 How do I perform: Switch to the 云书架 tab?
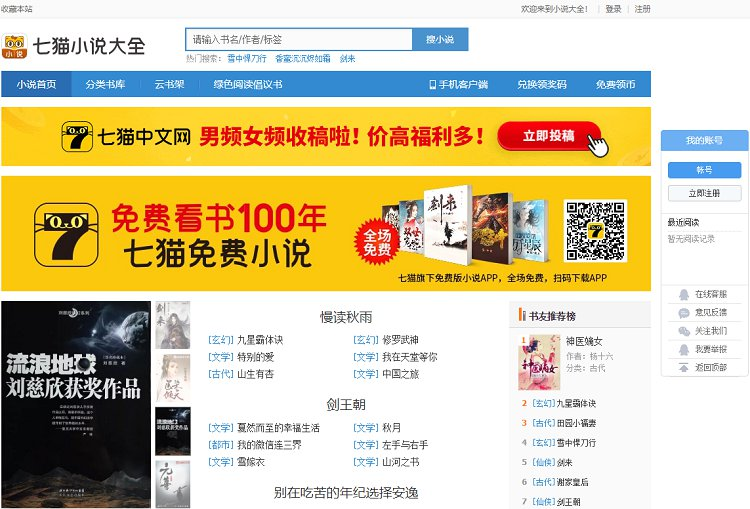click(x=169, y=85)
